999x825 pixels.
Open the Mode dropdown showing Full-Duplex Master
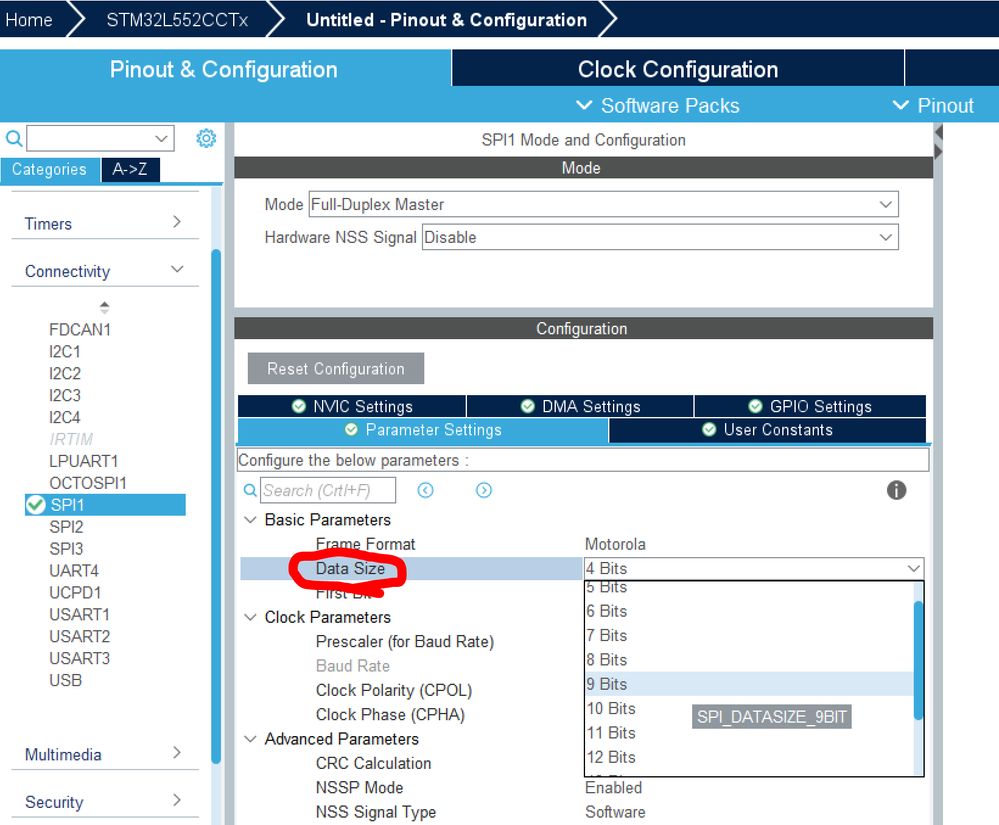click(x=603, y=204)
